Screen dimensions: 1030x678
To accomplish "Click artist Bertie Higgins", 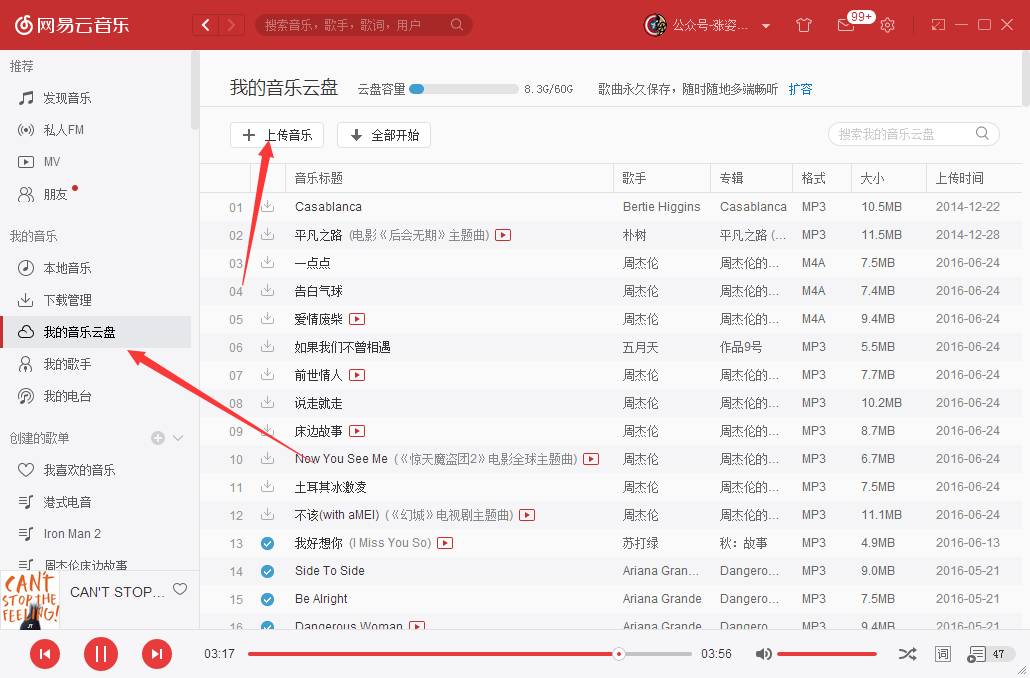I will click(x=661, y=206).
